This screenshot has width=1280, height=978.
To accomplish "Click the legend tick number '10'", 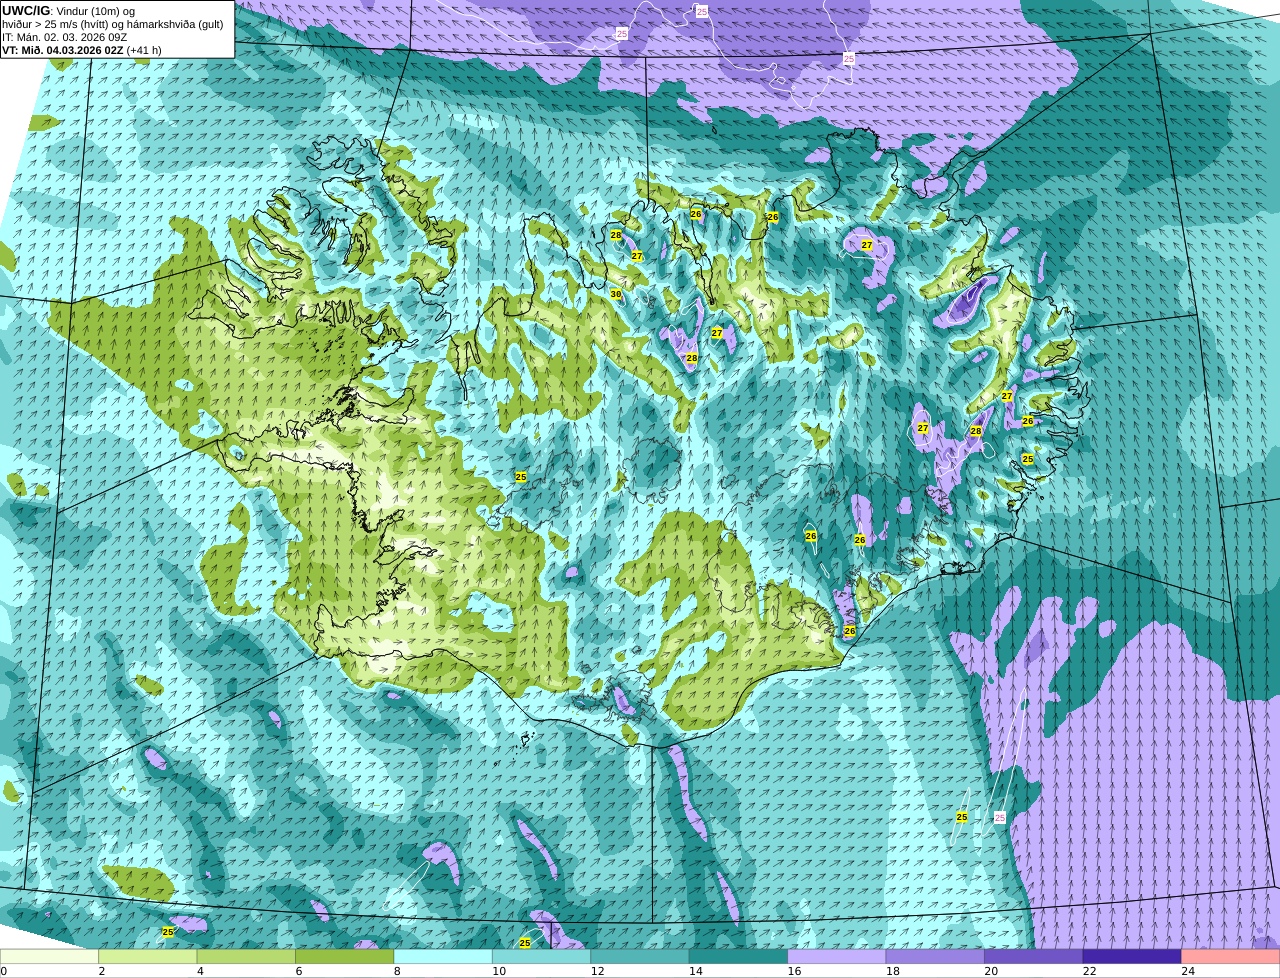I will [x=498, y=971].
